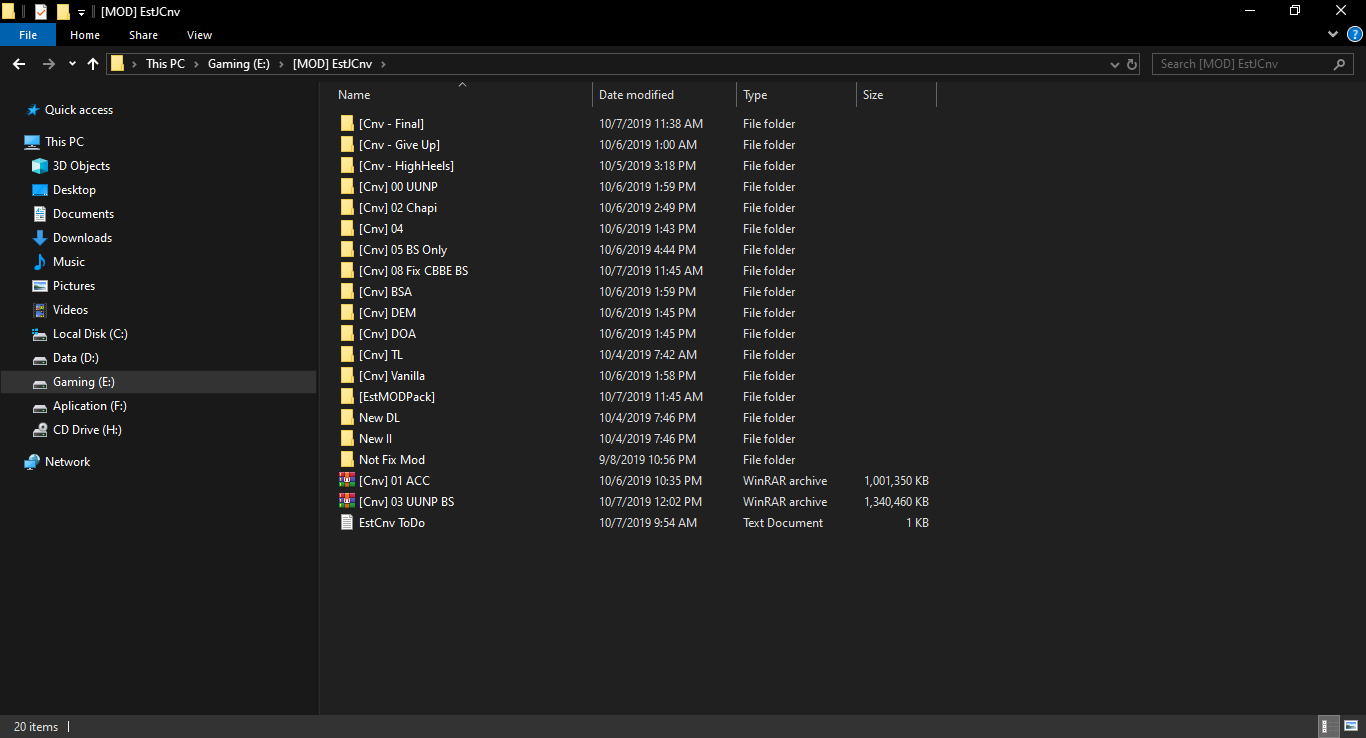Click the search magnifier icon
Image resolution: width=1366 pixels, height=738 pixels.
coord(1340,64)
